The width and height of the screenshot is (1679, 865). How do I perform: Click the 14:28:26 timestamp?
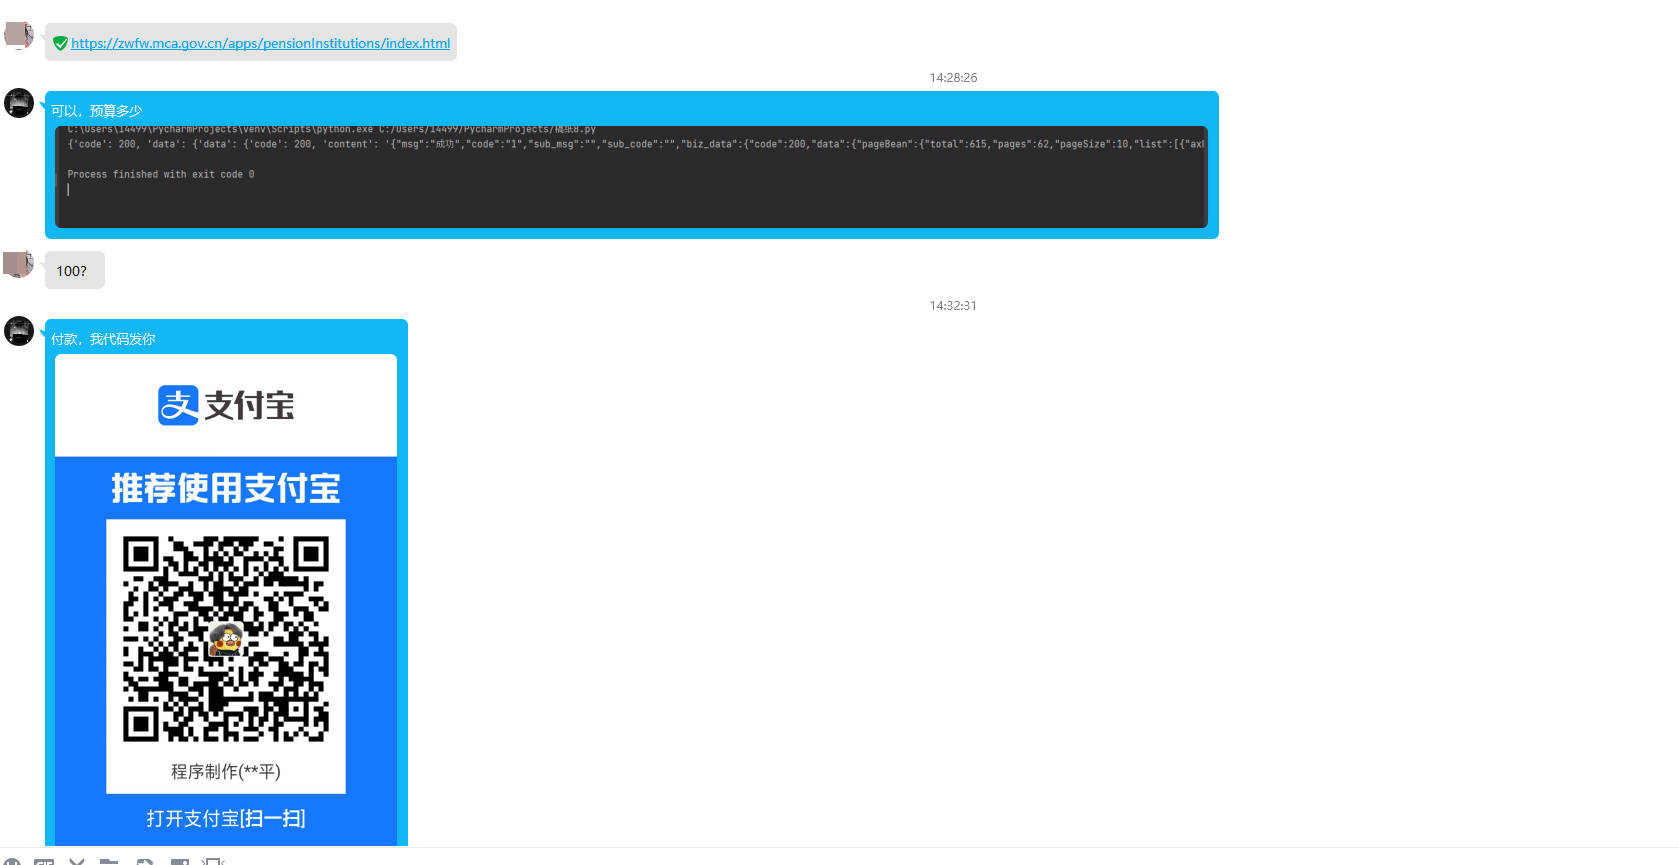tap(953, 77)
